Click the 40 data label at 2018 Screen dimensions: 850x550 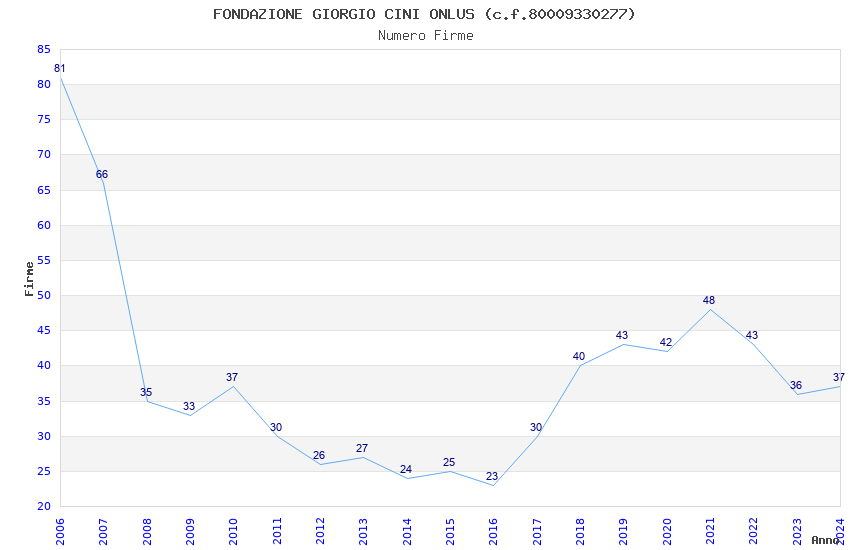pos(578,357)
